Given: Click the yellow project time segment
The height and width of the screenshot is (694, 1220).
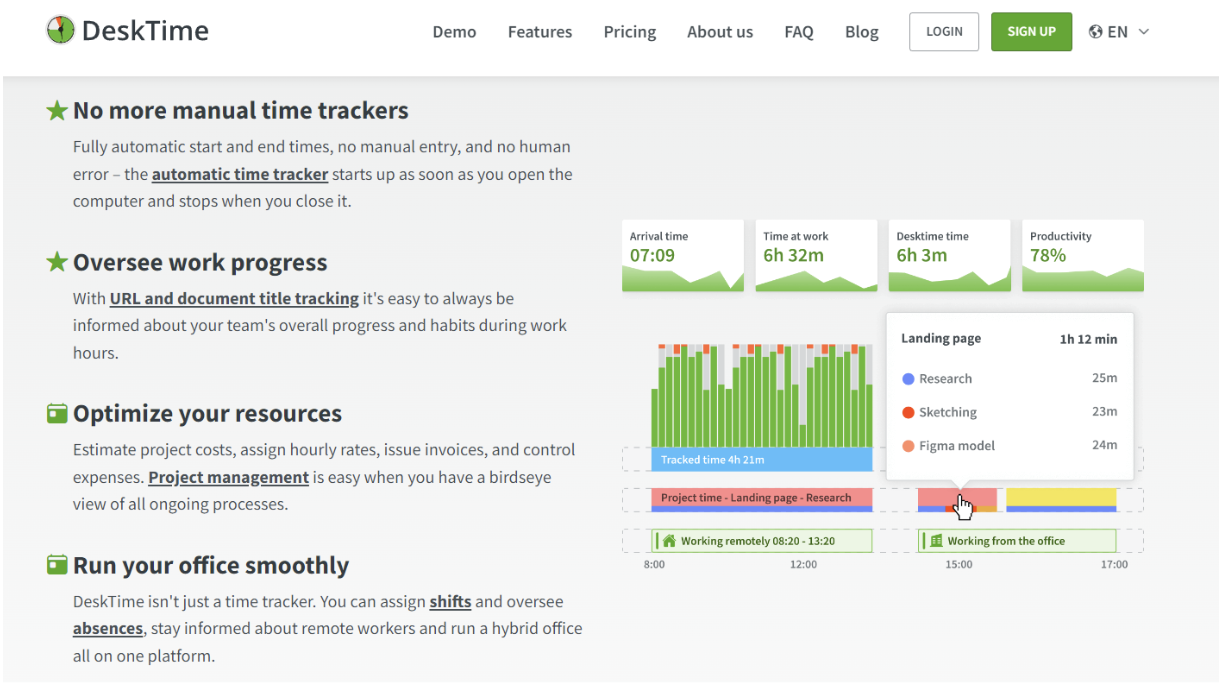Looking at the screenshot, I should [x=1061, y=498].
